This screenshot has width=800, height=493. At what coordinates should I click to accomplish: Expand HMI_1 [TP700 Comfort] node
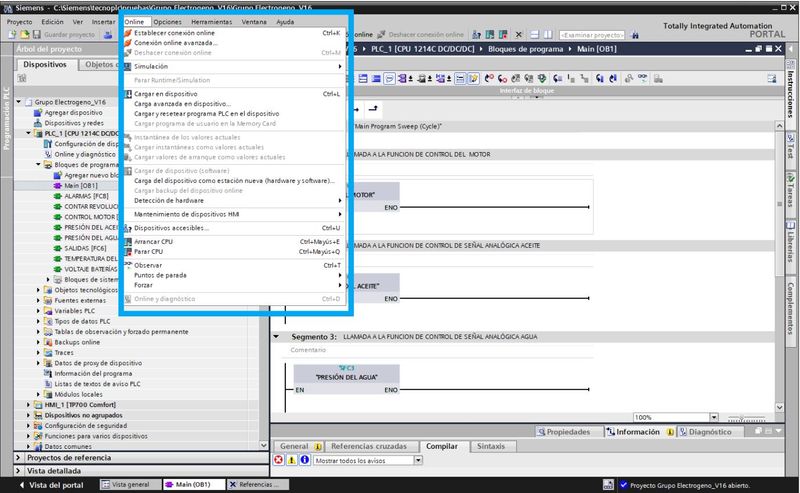click(x=29, y=405)
